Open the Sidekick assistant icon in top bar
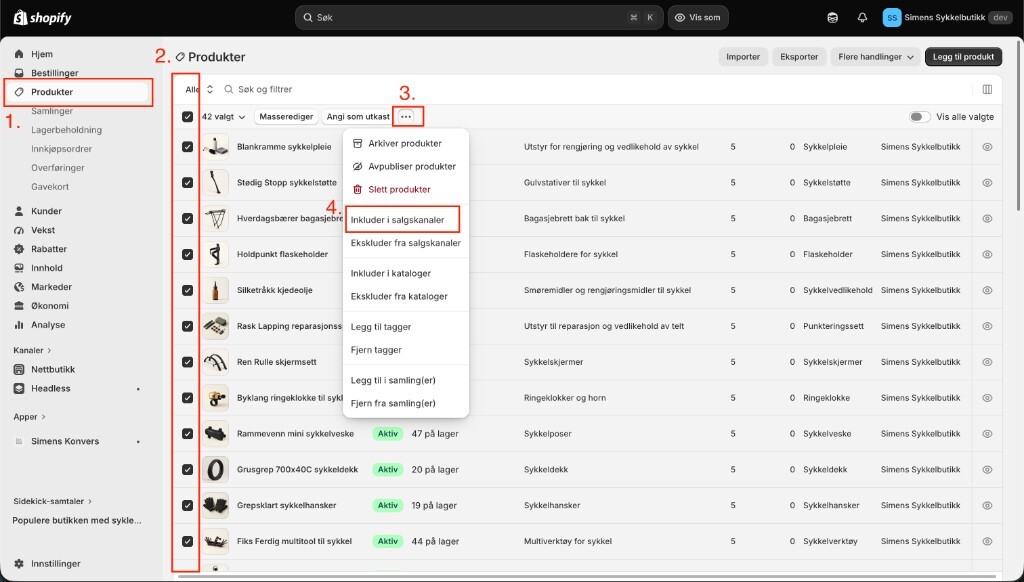 832,18
